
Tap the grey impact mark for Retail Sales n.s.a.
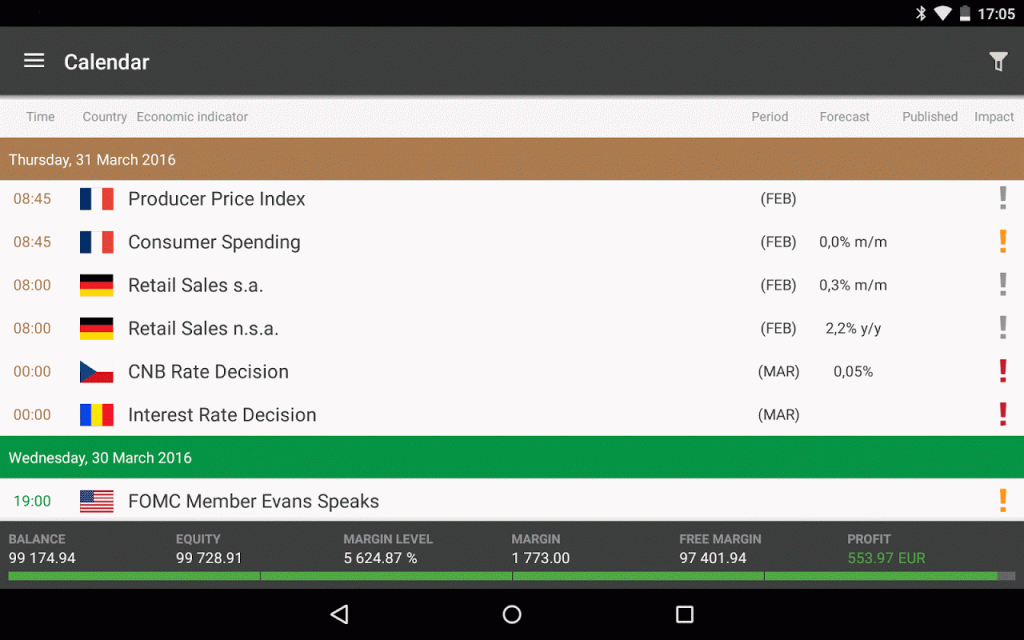coord(1003,327)
